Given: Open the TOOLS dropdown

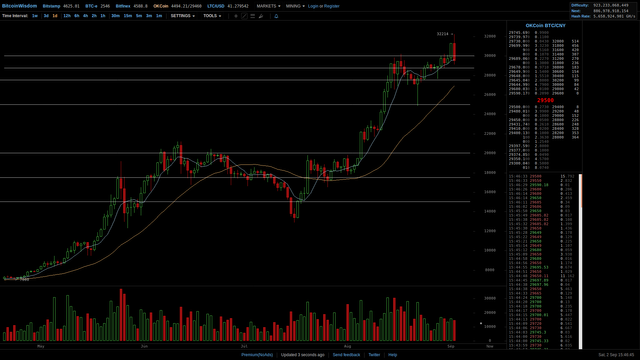Looking at the screenshot, I should coord(212,16).
